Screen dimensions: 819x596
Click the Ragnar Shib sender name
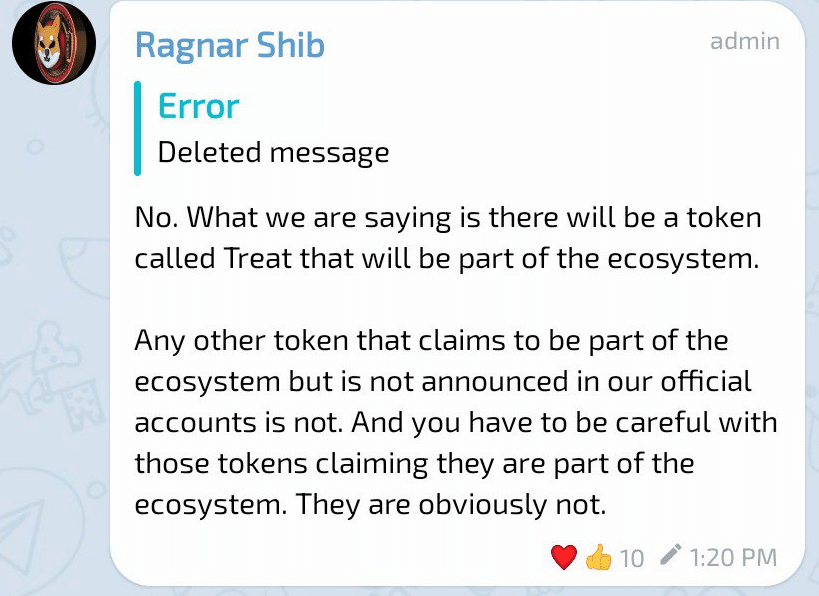pyautogui.click(x=230, y=45)
